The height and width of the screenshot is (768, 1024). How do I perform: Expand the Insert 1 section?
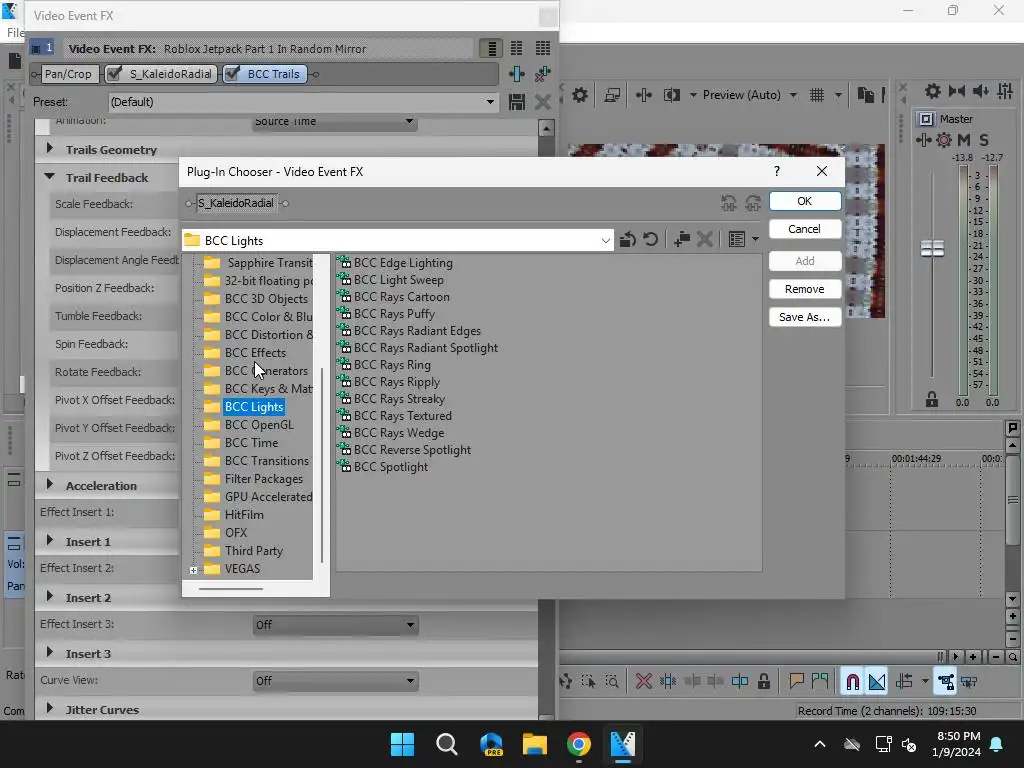point(50,541)
